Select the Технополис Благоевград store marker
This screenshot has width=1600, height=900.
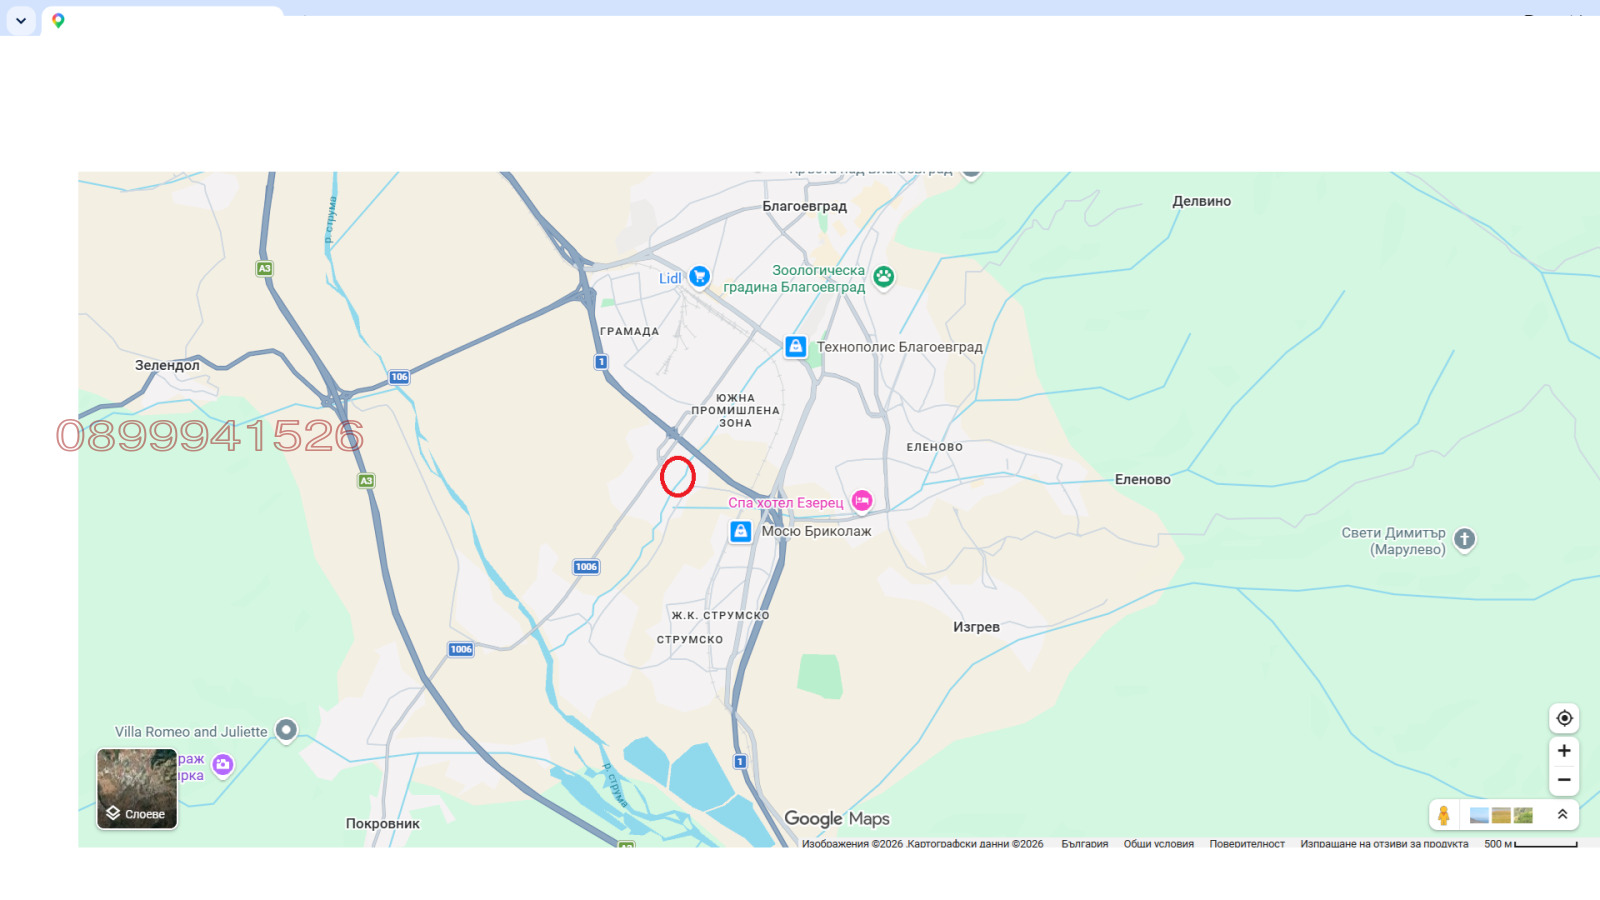click(x=795, y=347)
